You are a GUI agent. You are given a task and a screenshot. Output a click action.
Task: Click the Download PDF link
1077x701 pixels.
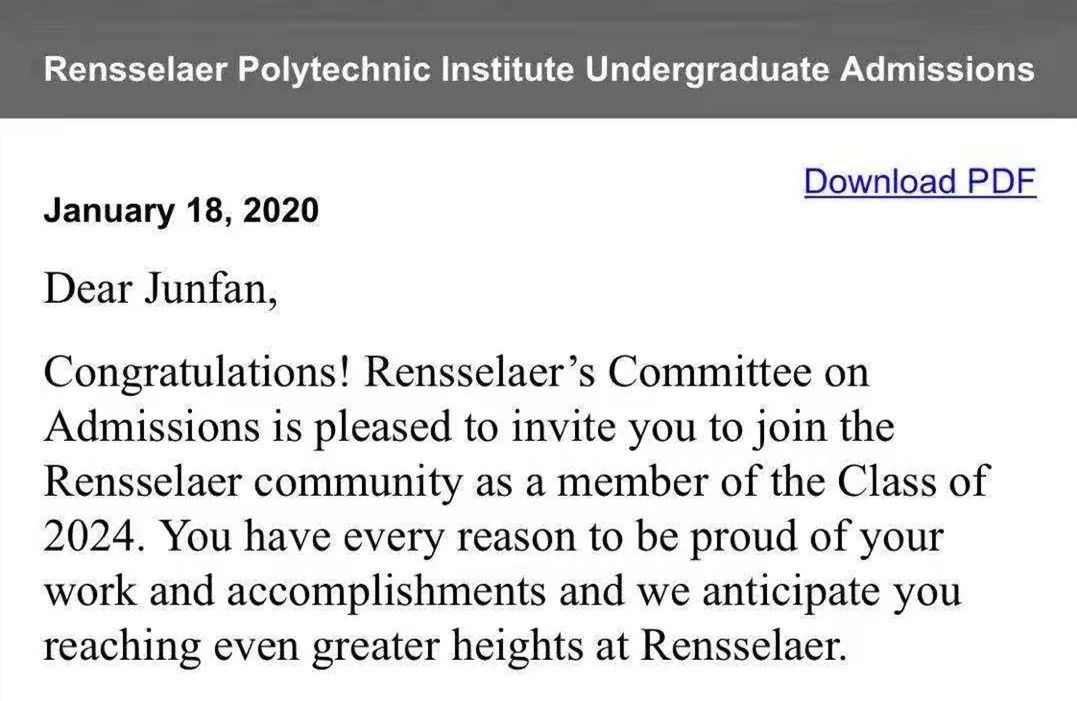[919, 182]
